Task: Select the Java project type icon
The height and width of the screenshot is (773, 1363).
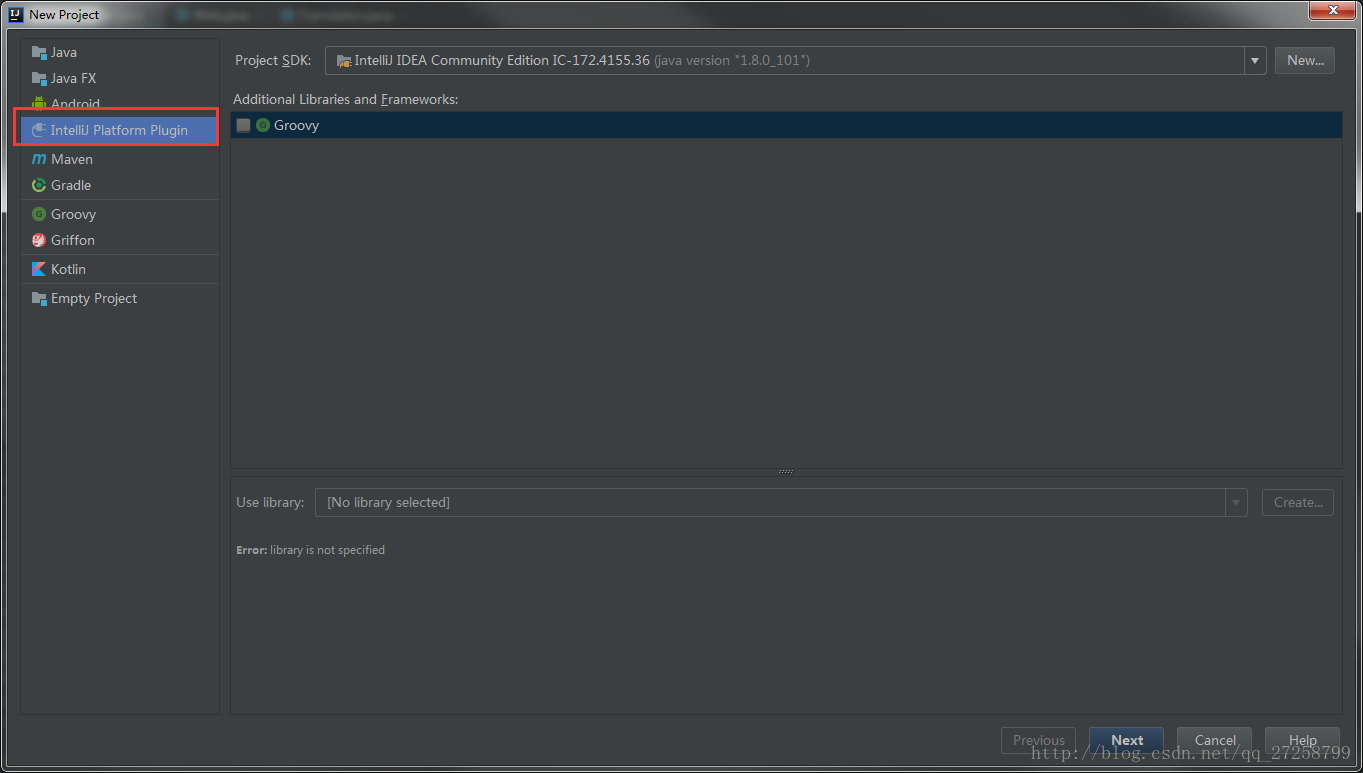Action: 39,52
